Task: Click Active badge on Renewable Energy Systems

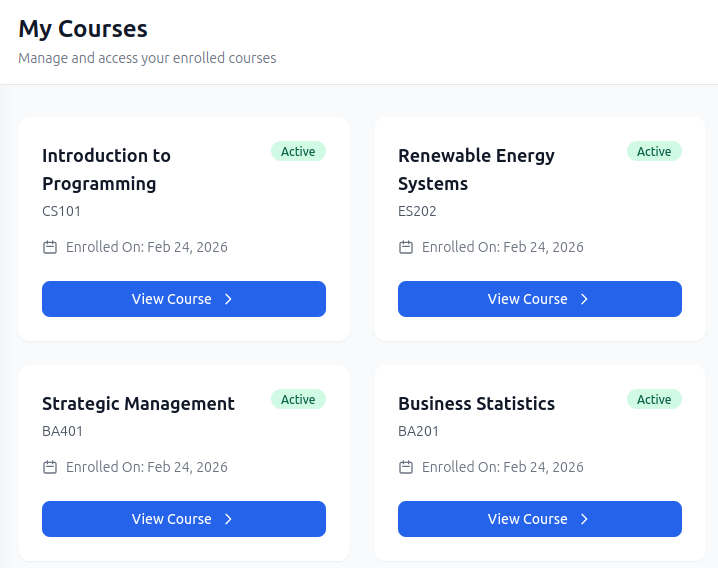Action: (x=654, y=152)
